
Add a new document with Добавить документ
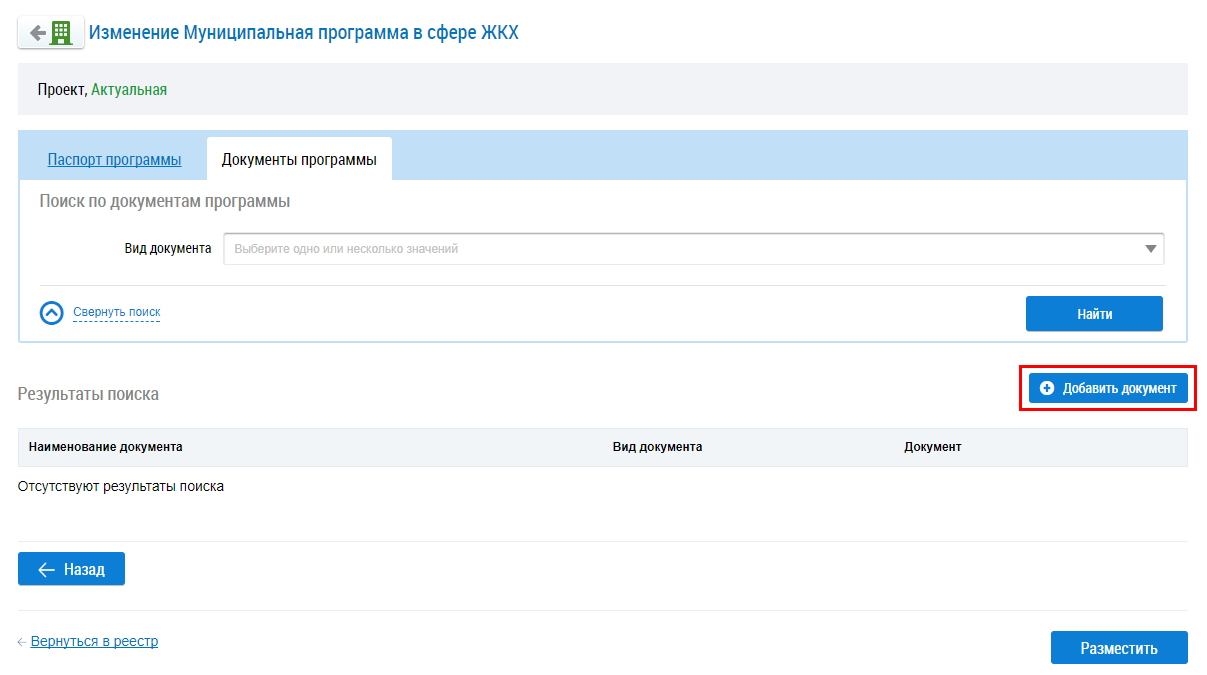[x=1108, y=388]
